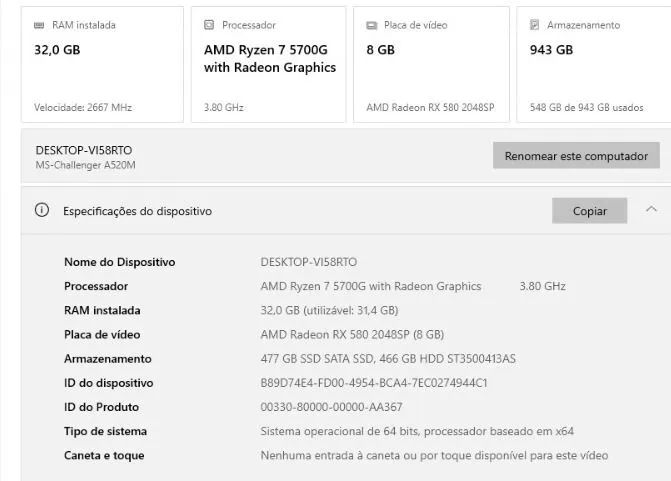Select the 3.80 GHz text in processor card
This screenshot has height=481, width=671.
224,107
